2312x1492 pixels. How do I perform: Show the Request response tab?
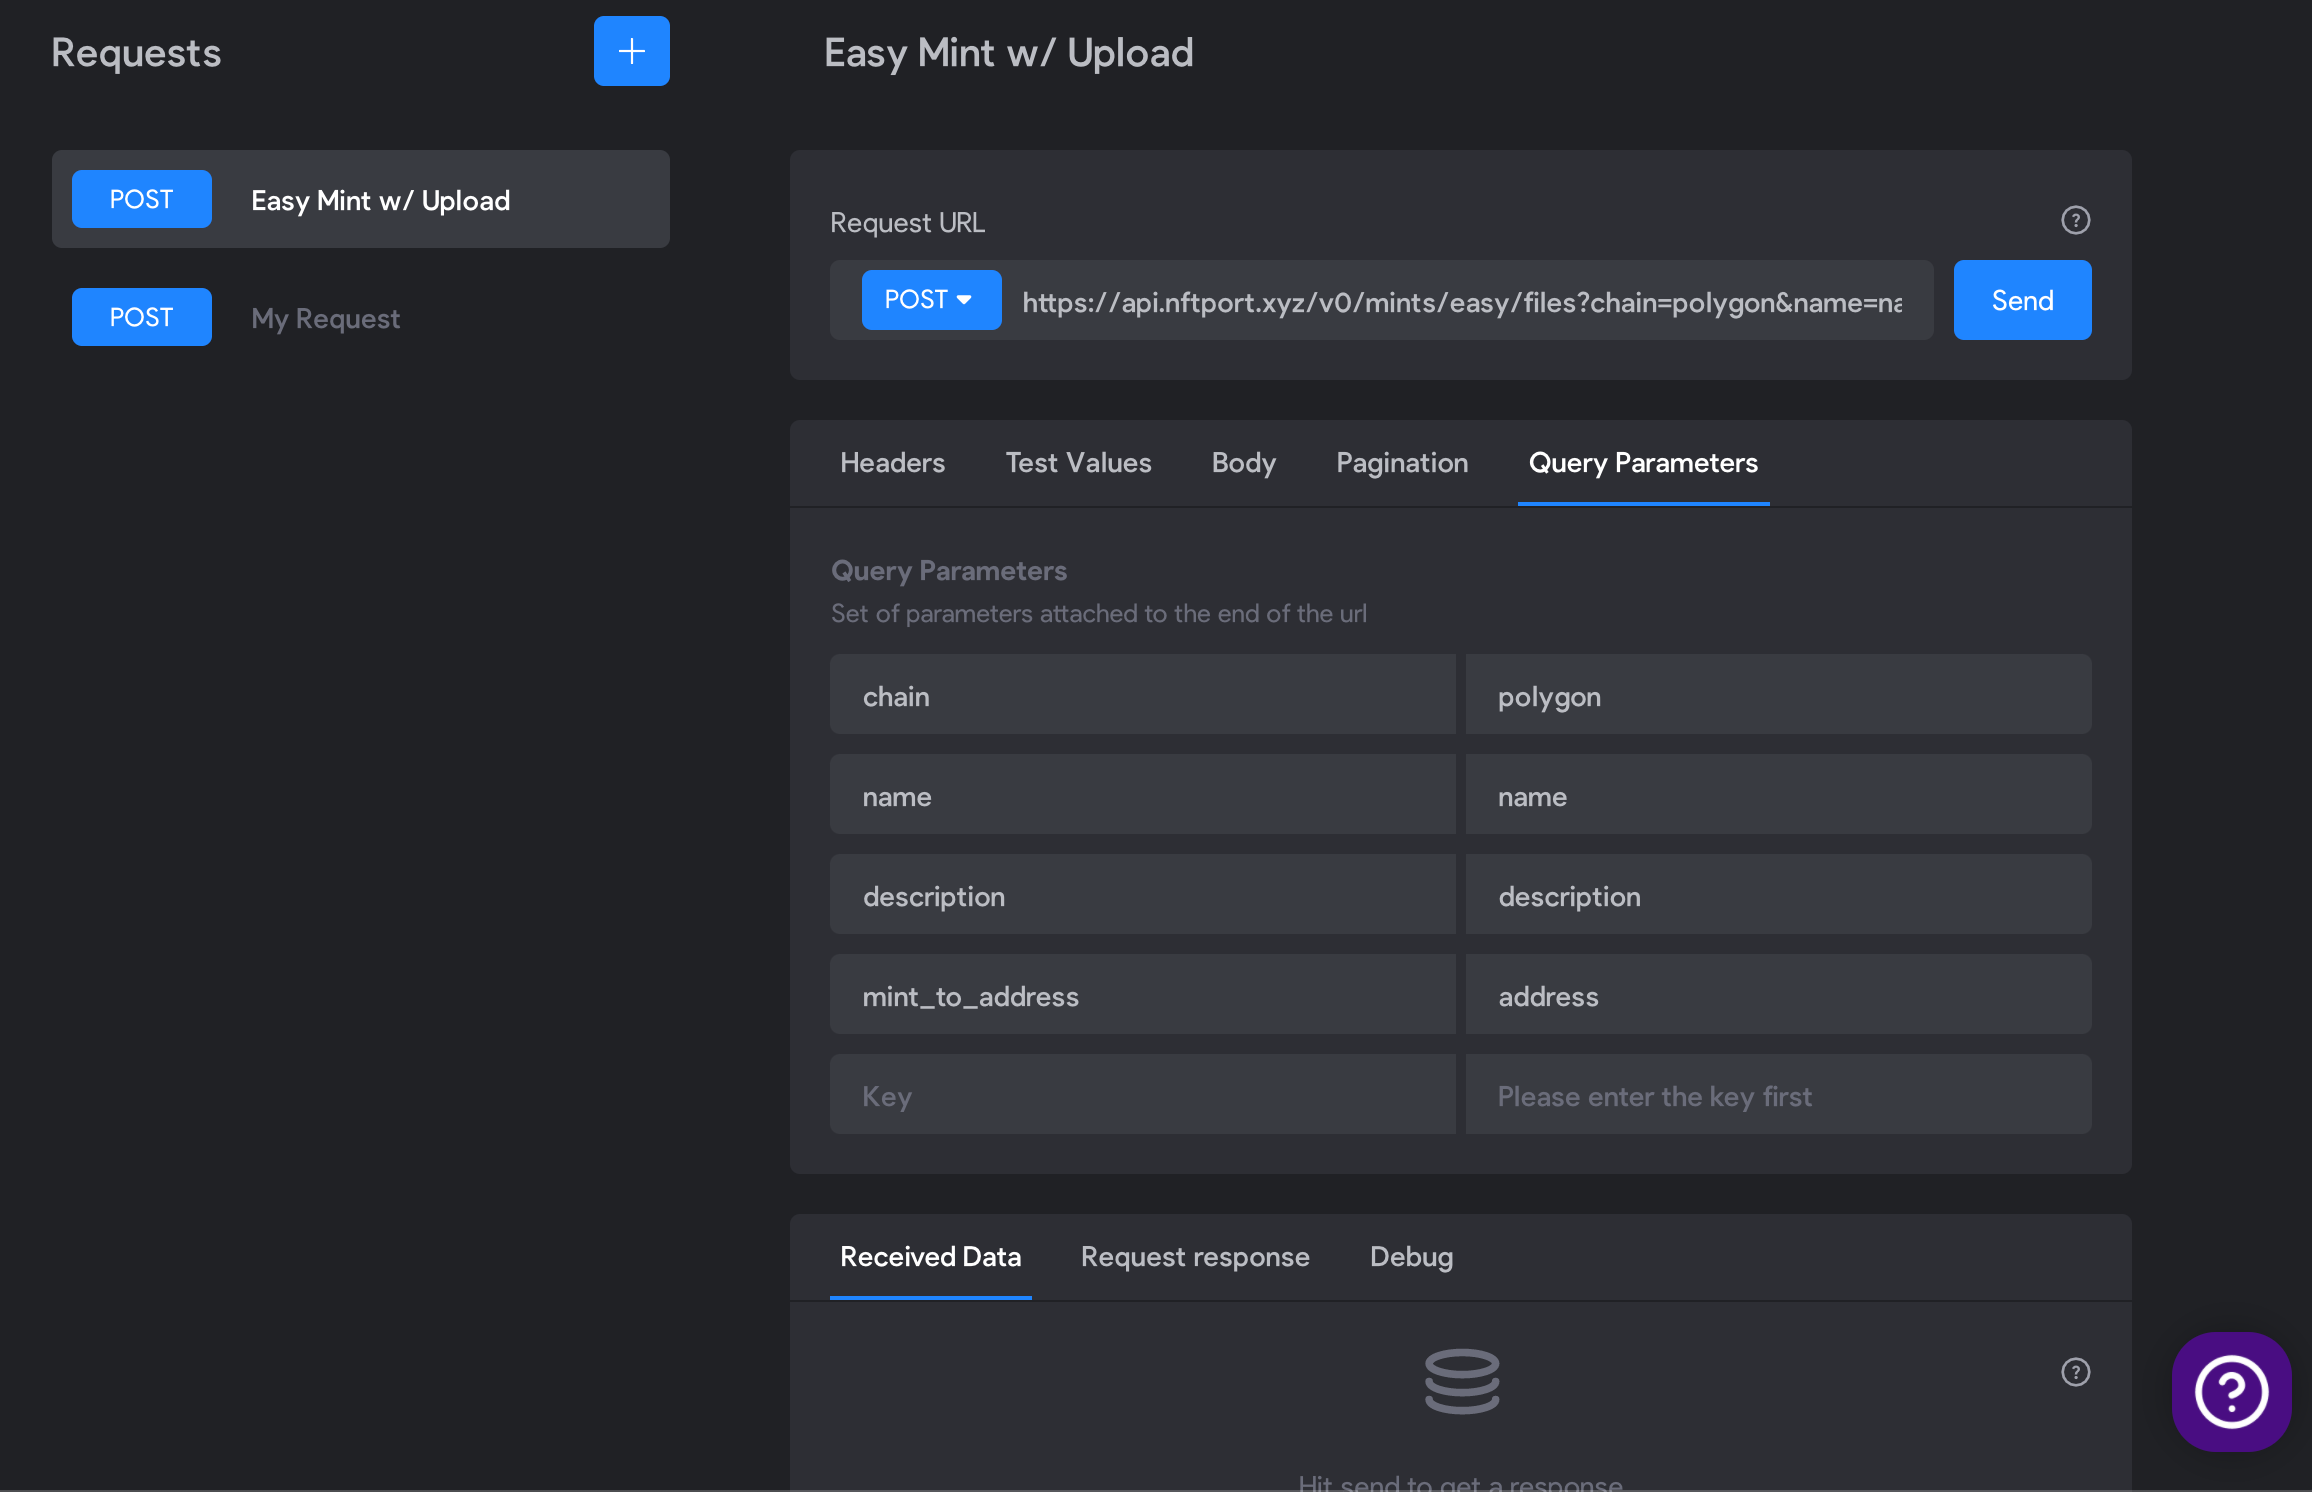coord(1195,1257)
